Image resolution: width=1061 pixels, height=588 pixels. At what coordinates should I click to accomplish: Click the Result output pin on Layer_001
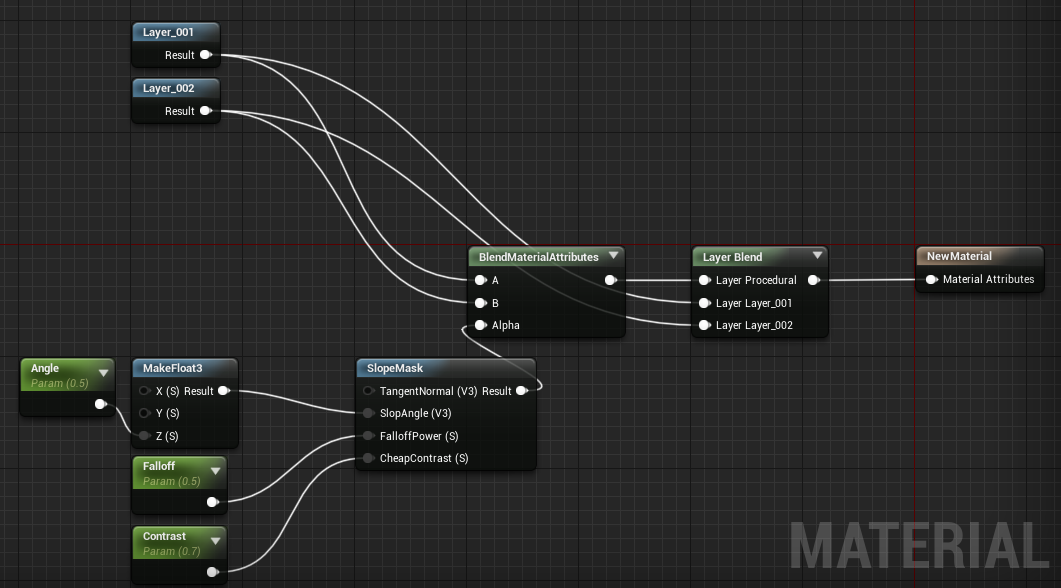point(206,55)
